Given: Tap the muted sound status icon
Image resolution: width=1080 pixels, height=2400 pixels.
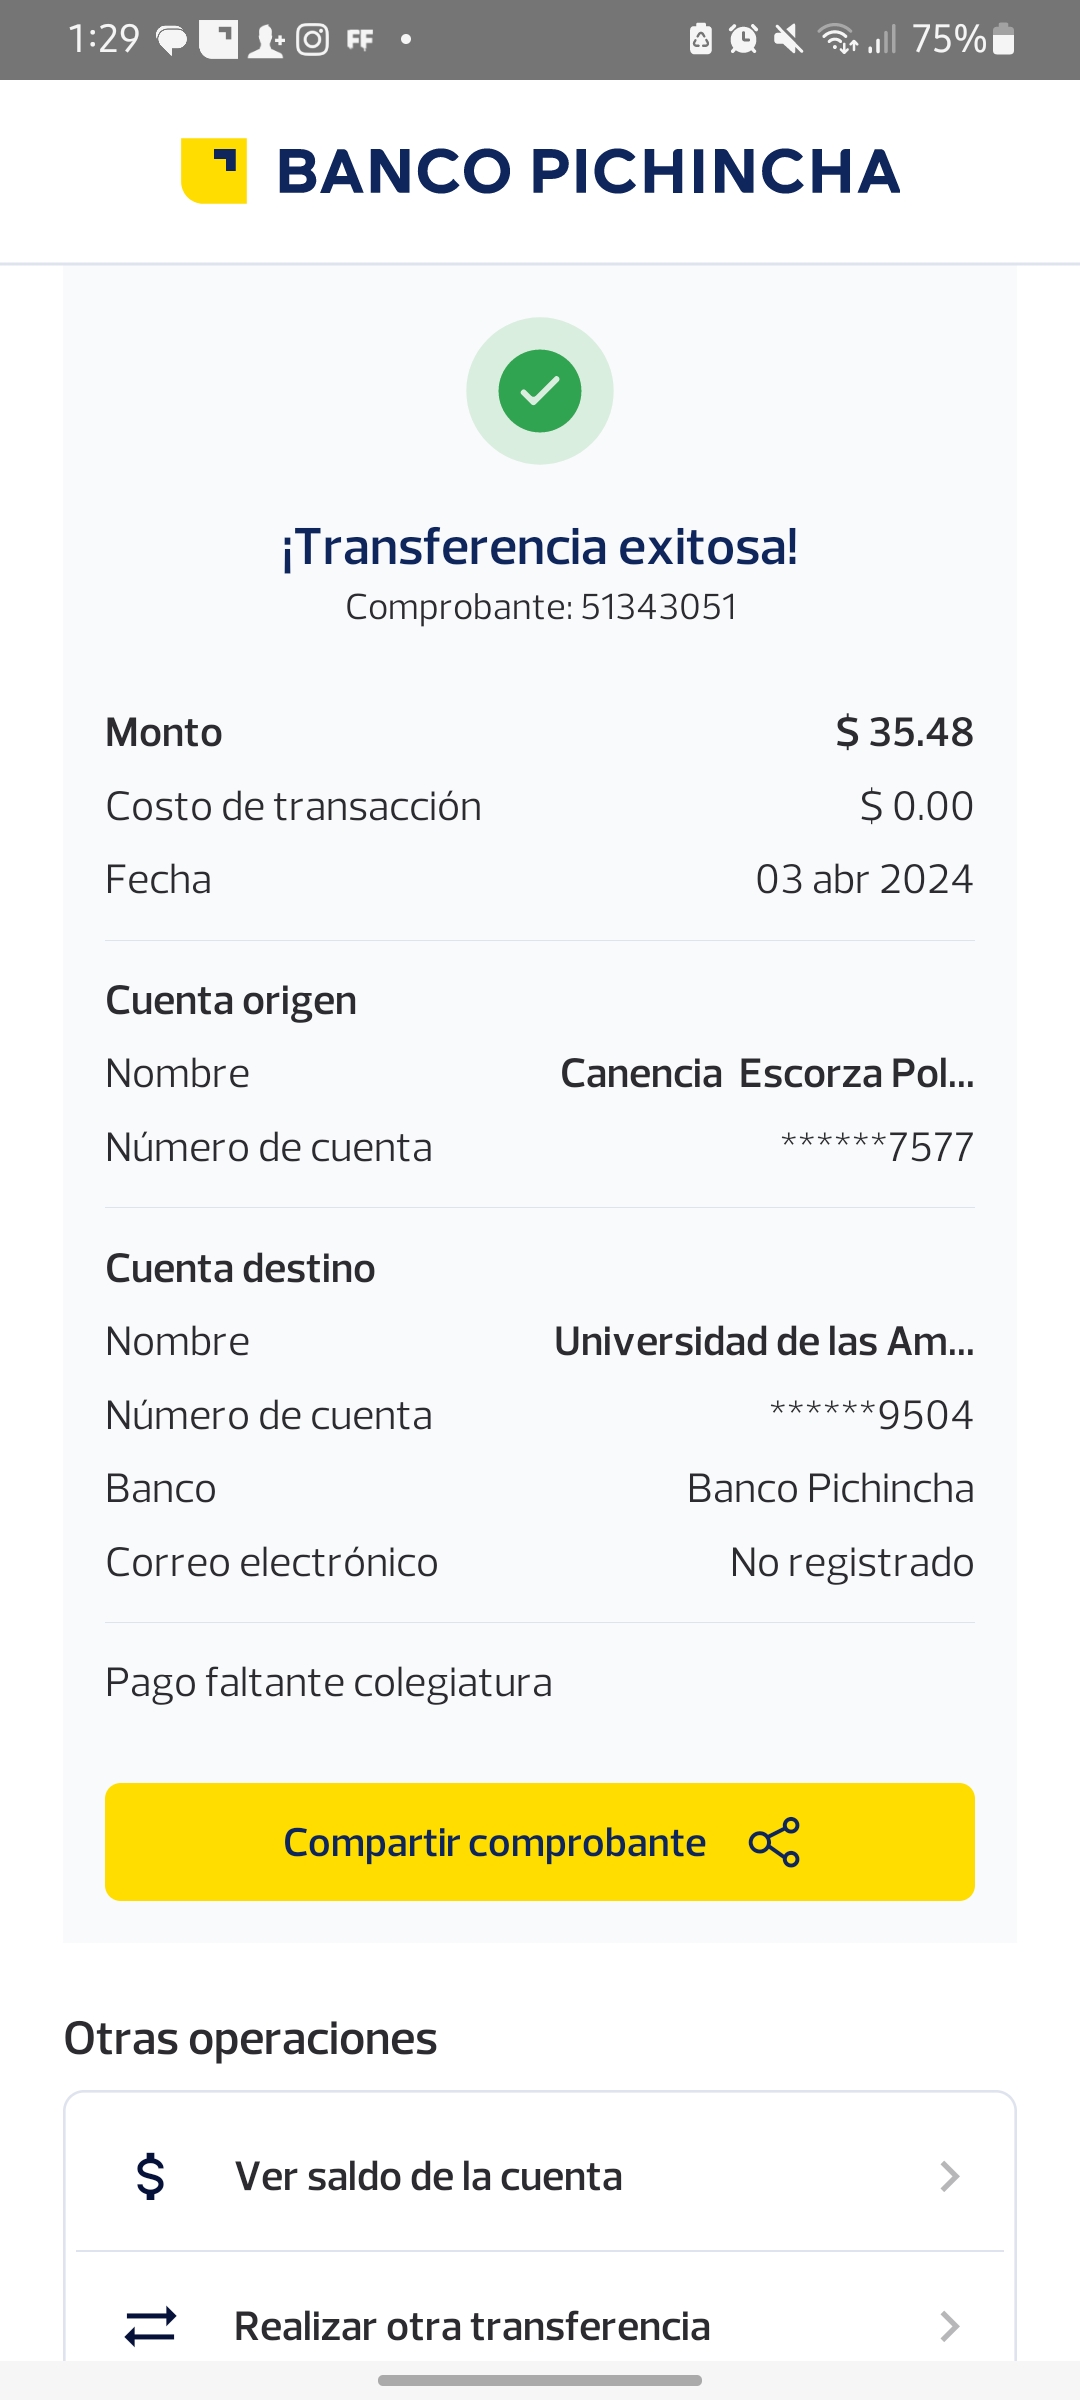Looking at the screenshot, I should (x=788, y=40).
